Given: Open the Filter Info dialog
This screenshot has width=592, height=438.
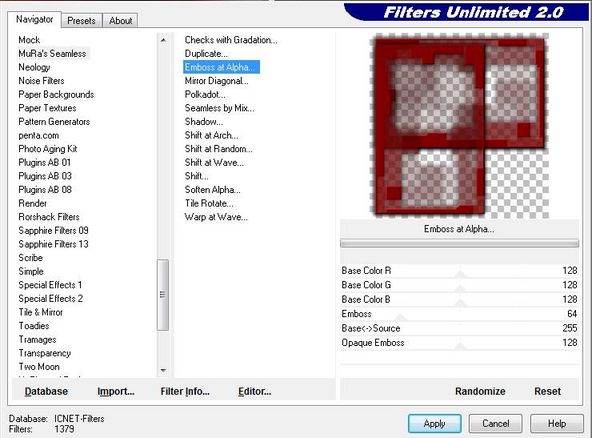Looking at the screenshot, I should click(185, 391).
